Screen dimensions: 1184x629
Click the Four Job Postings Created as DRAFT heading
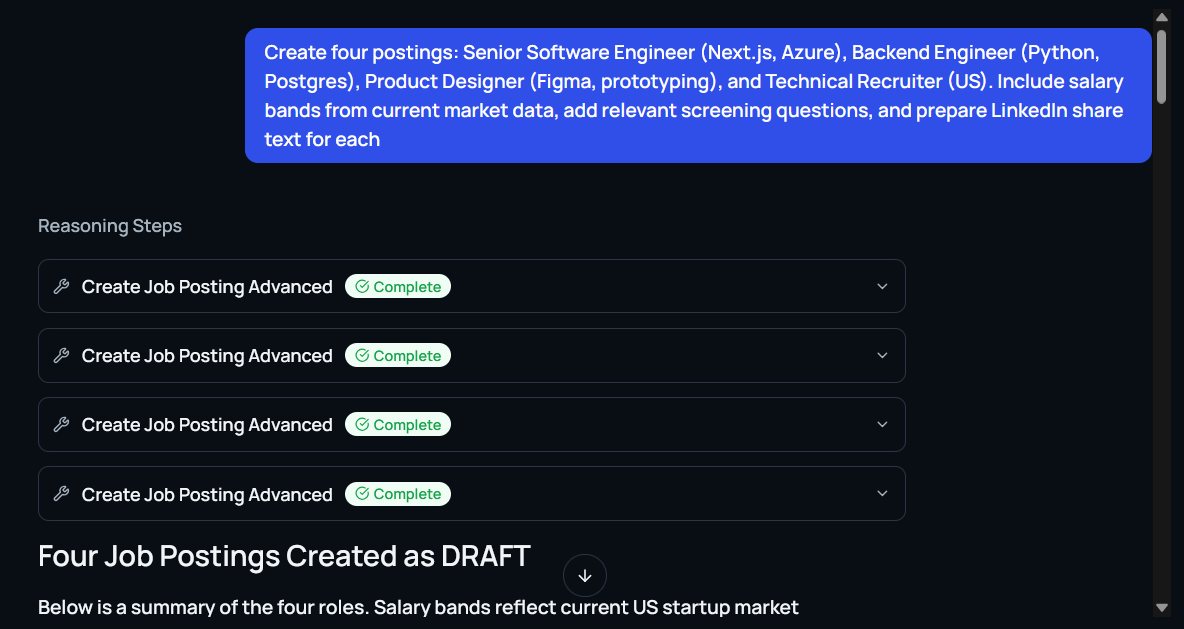pos(284,556)
